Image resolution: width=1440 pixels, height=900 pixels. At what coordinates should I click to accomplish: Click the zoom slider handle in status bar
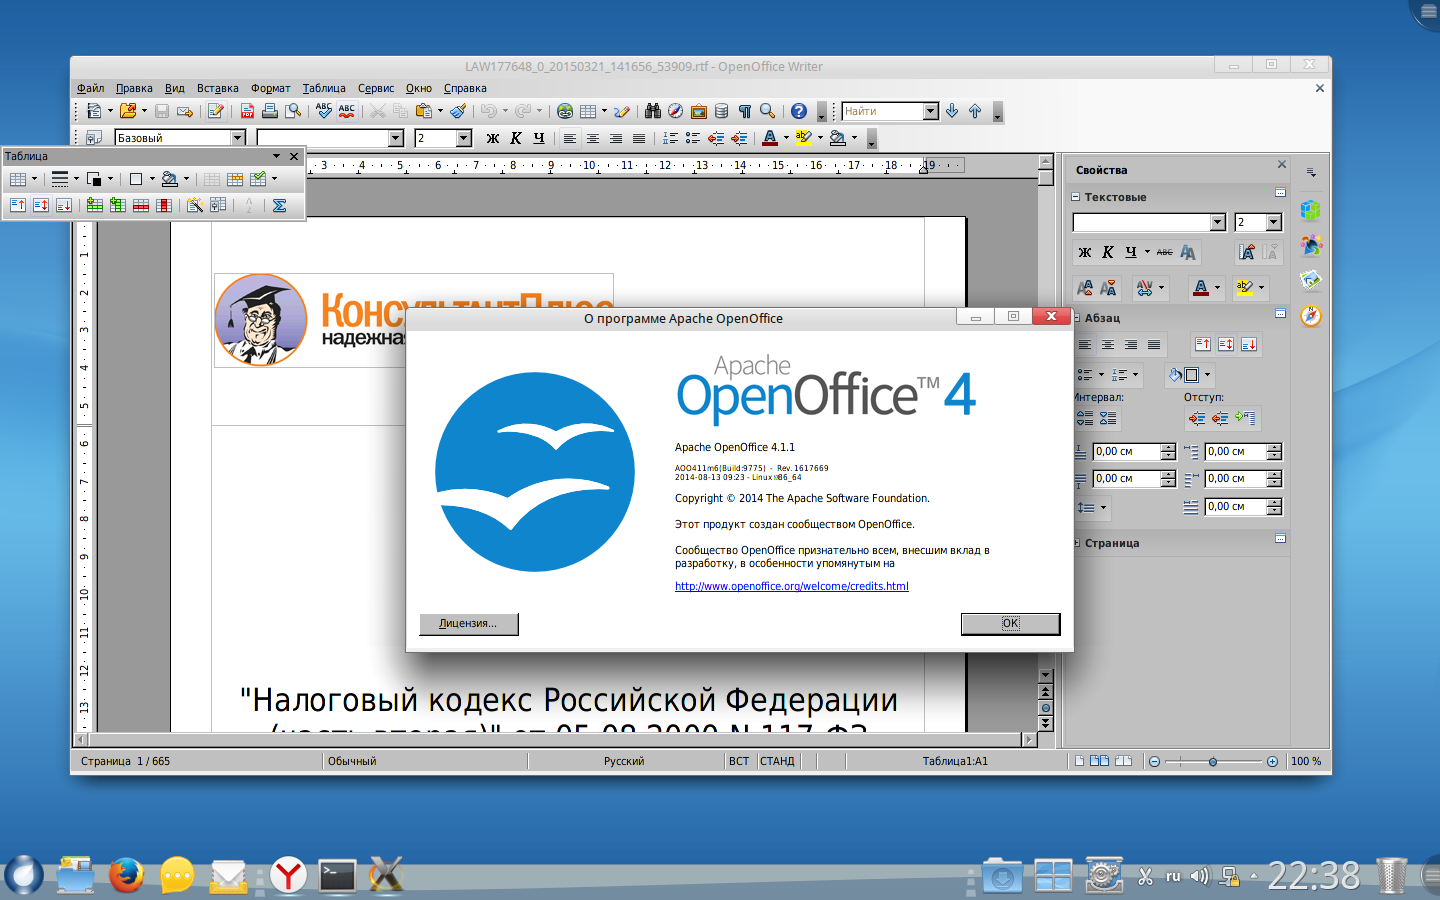(x=1213, y=761)
